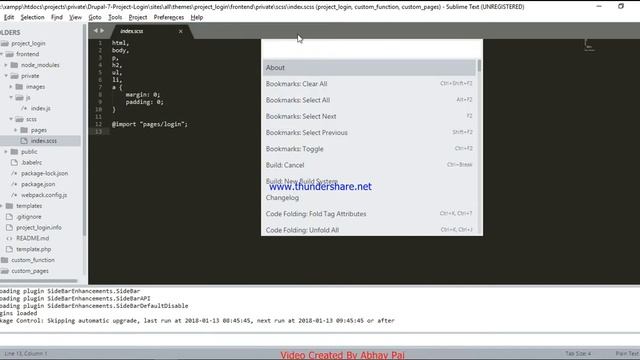The height and width of the screenshot is (360, 640).
Task: Collapse the scss folder arrow
Action: click(x=11, y=119)
